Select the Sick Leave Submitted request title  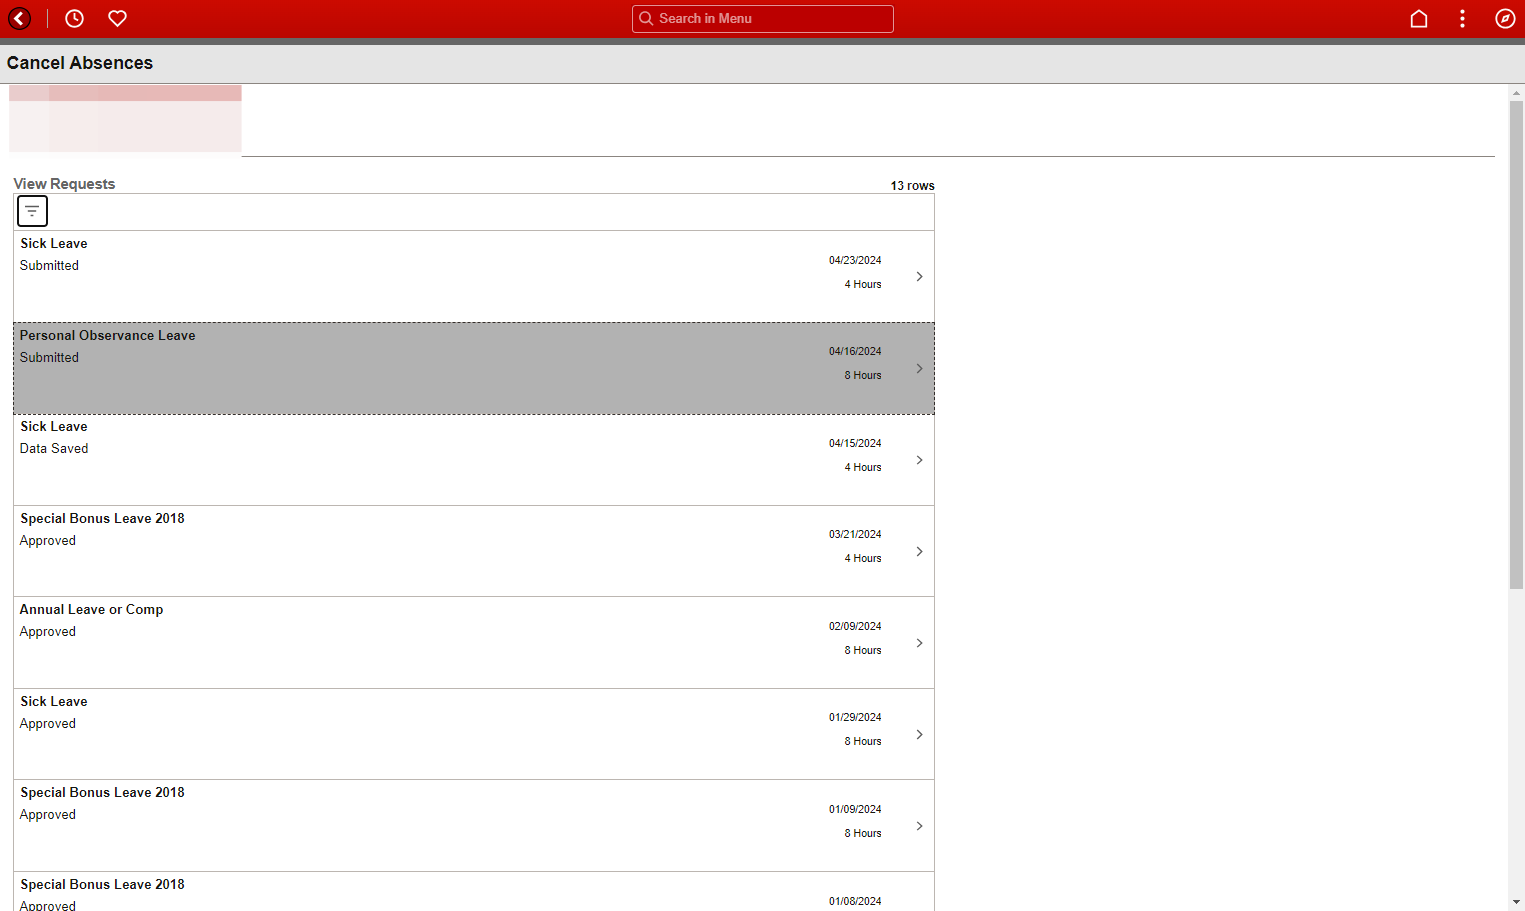pos(54,243)
